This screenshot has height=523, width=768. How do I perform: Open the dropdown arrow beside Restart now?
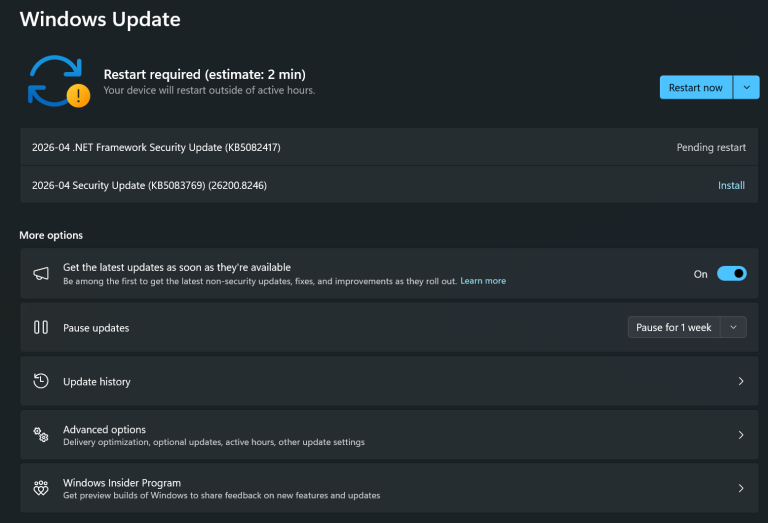pyautogui.click(x=746, y=87)
